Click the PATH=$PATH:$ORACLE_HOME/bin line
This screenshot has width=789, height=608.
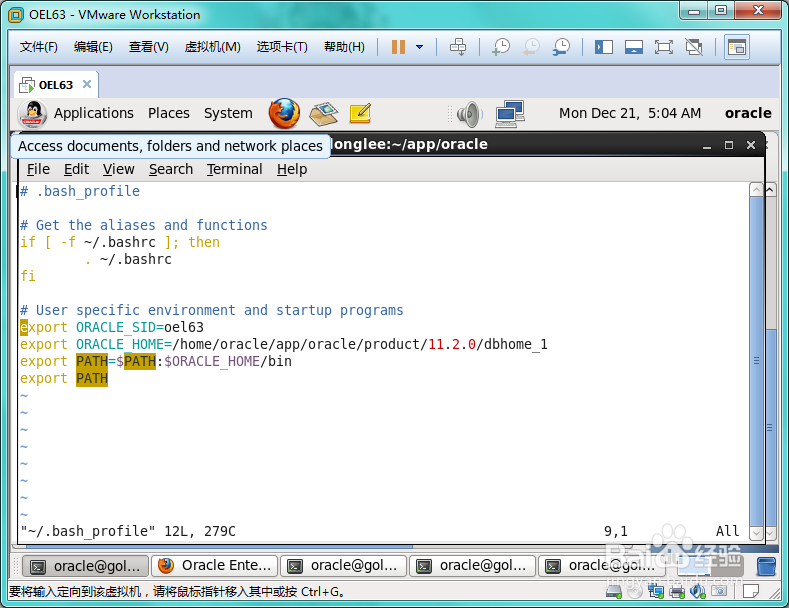tap(156, 361)
